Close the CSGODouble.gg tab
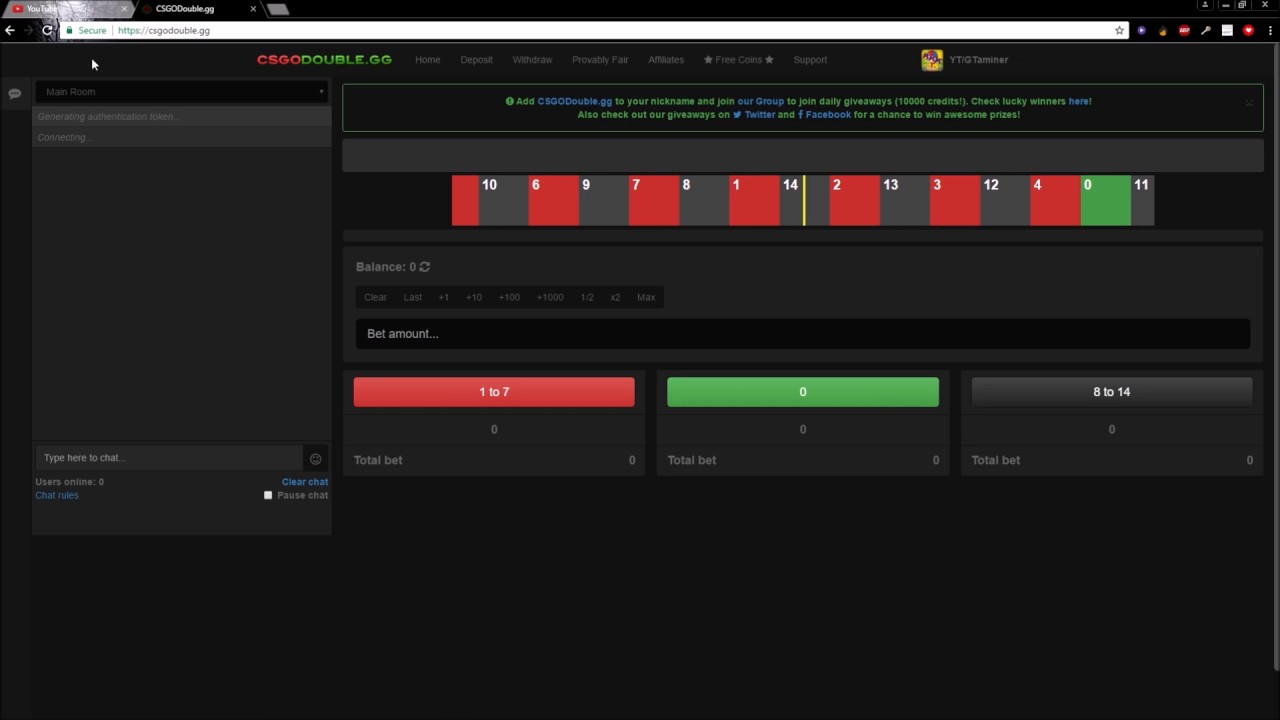The image size is (1280, 720). point(253,9)
